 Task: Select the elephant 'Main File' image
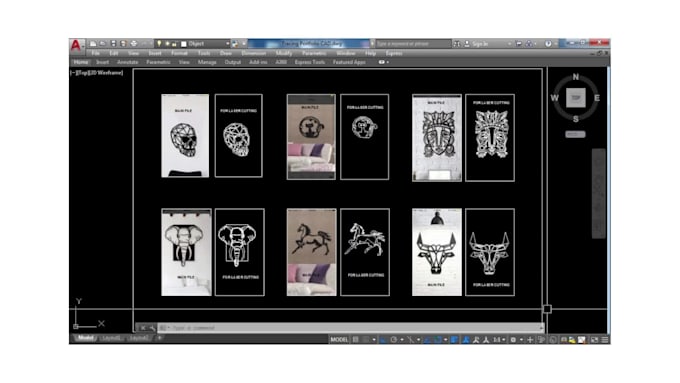[x=186, y=252]
